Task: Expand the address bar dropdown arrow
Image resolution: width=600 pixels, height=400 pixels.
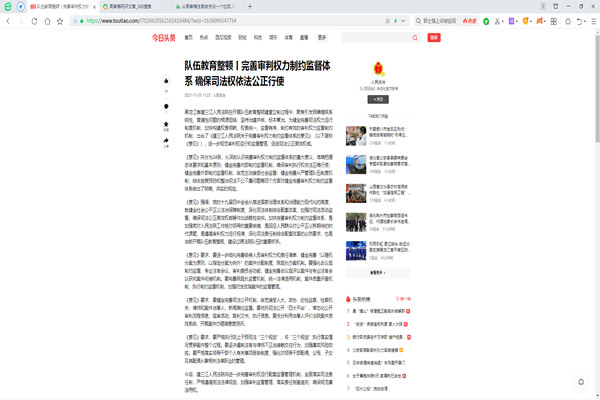Action: [x=403, y=21]
